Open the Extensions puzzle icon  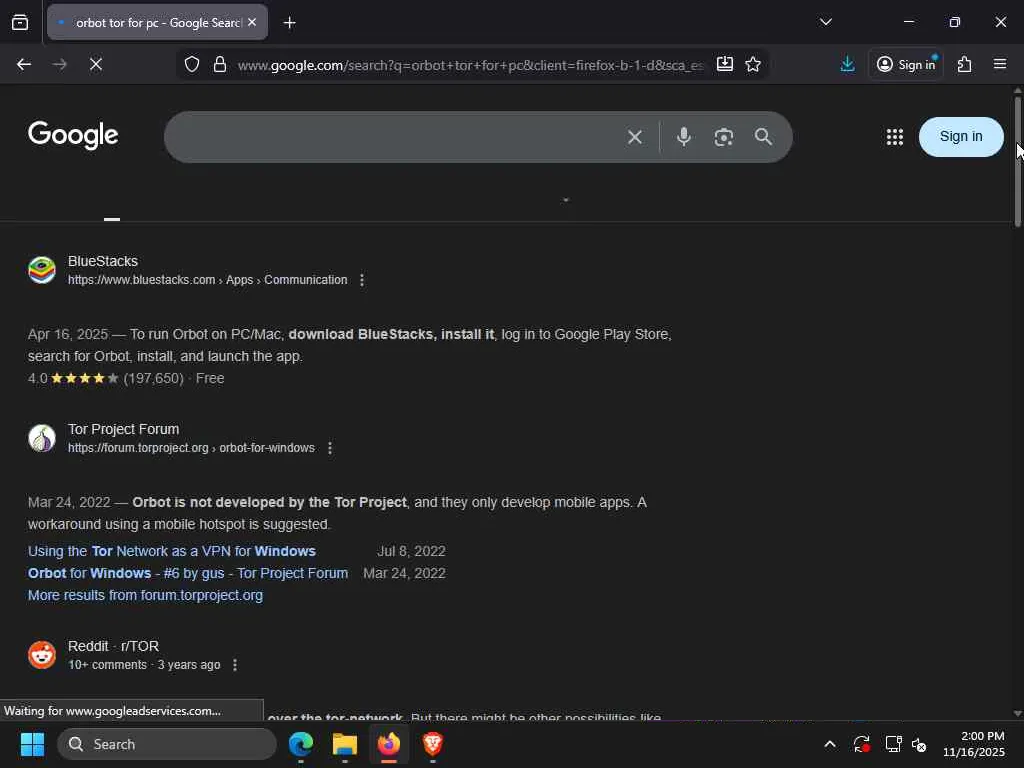(965, 64)
